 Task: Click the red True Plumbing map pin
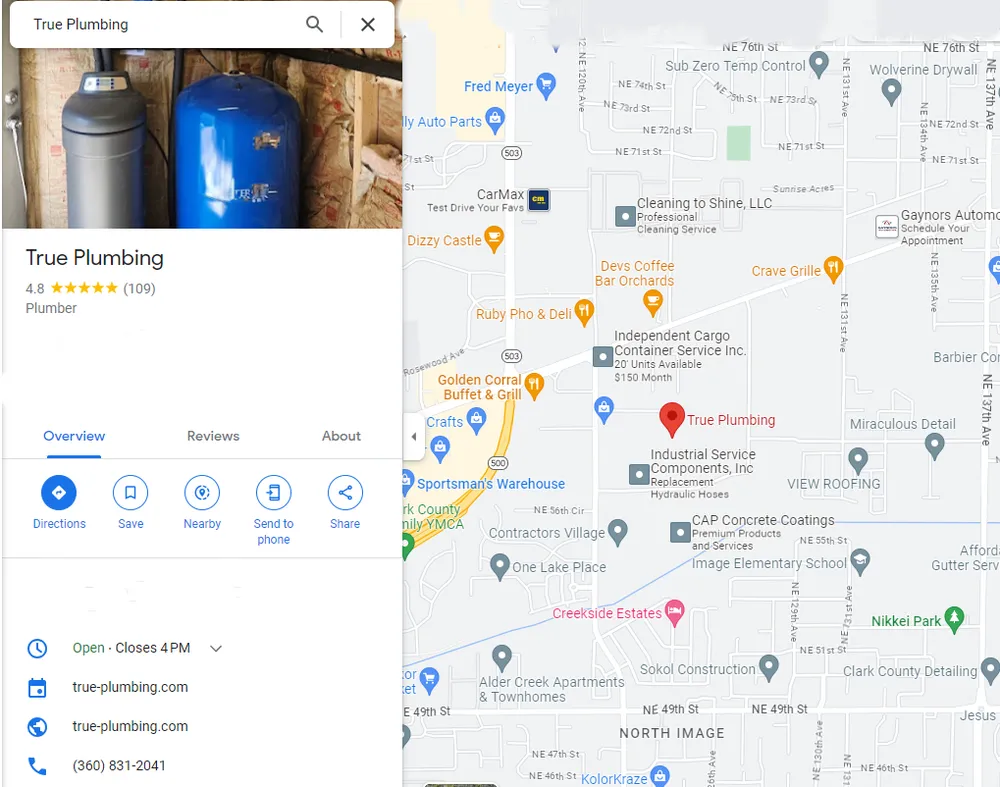pos(672,419)
